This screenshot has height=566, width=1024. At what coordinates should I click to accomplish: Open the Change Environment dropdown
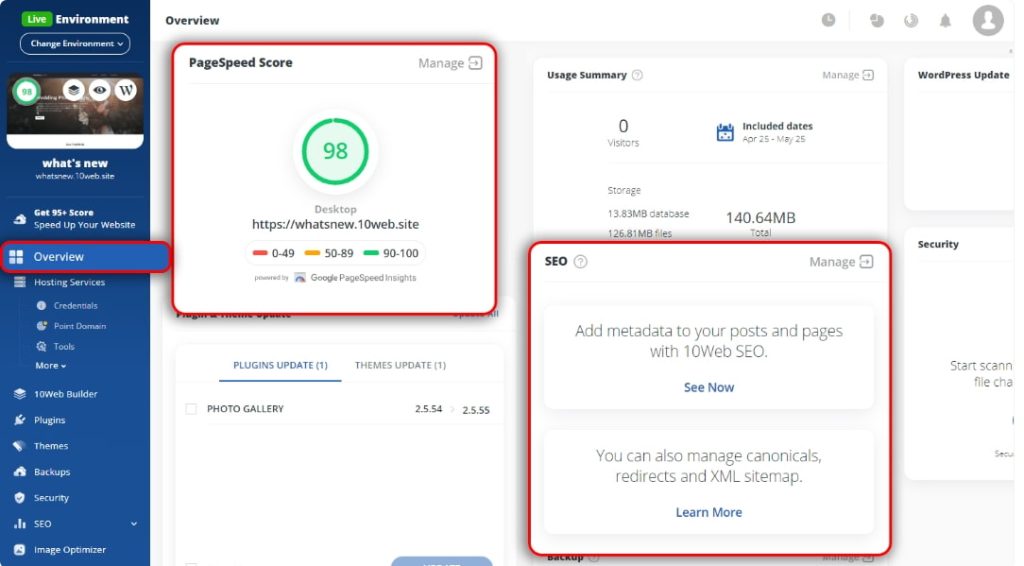[75, 44]
